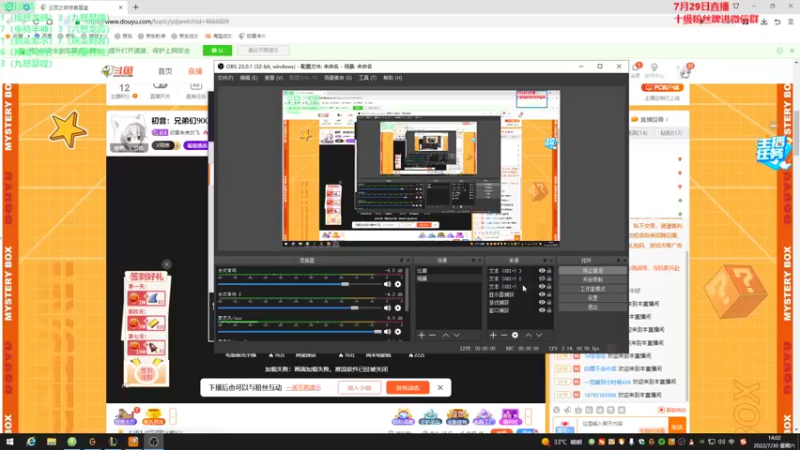Go to 首页 tab on Douyu site
Screen dimensions: 800x450
coord(165,71)
